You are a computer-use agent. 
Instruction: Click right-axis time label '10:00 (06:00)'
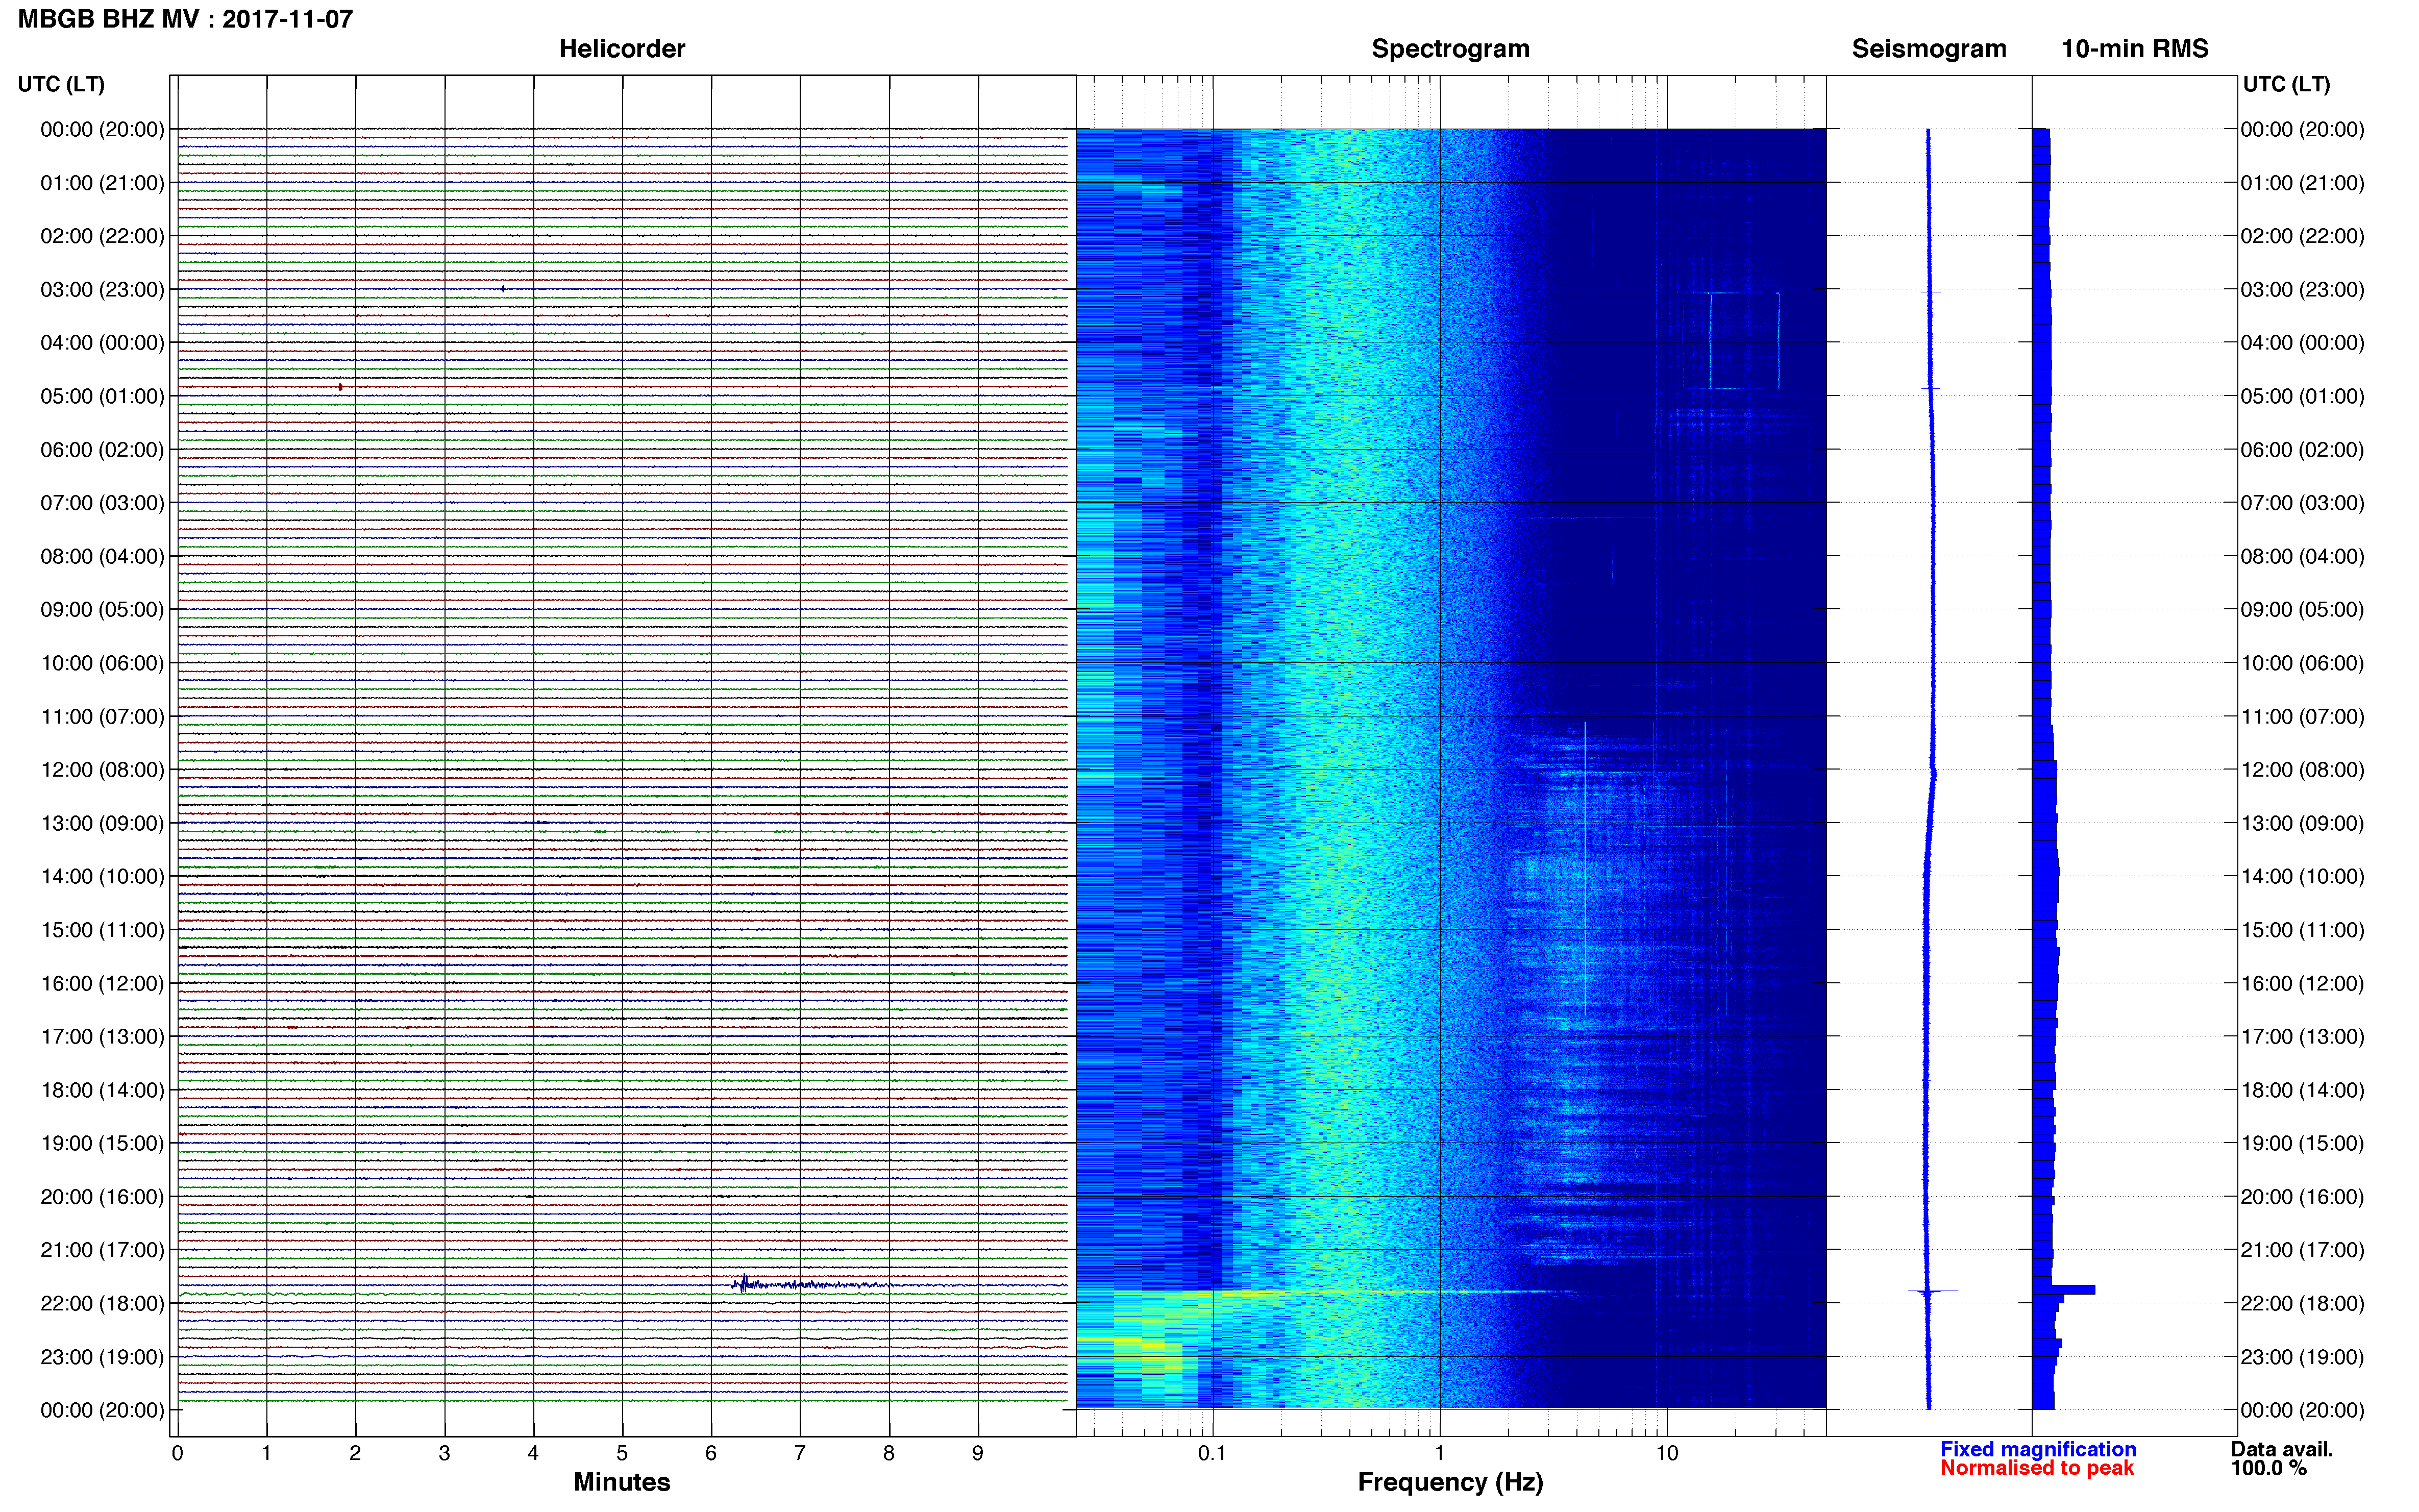pos(2302,663)
